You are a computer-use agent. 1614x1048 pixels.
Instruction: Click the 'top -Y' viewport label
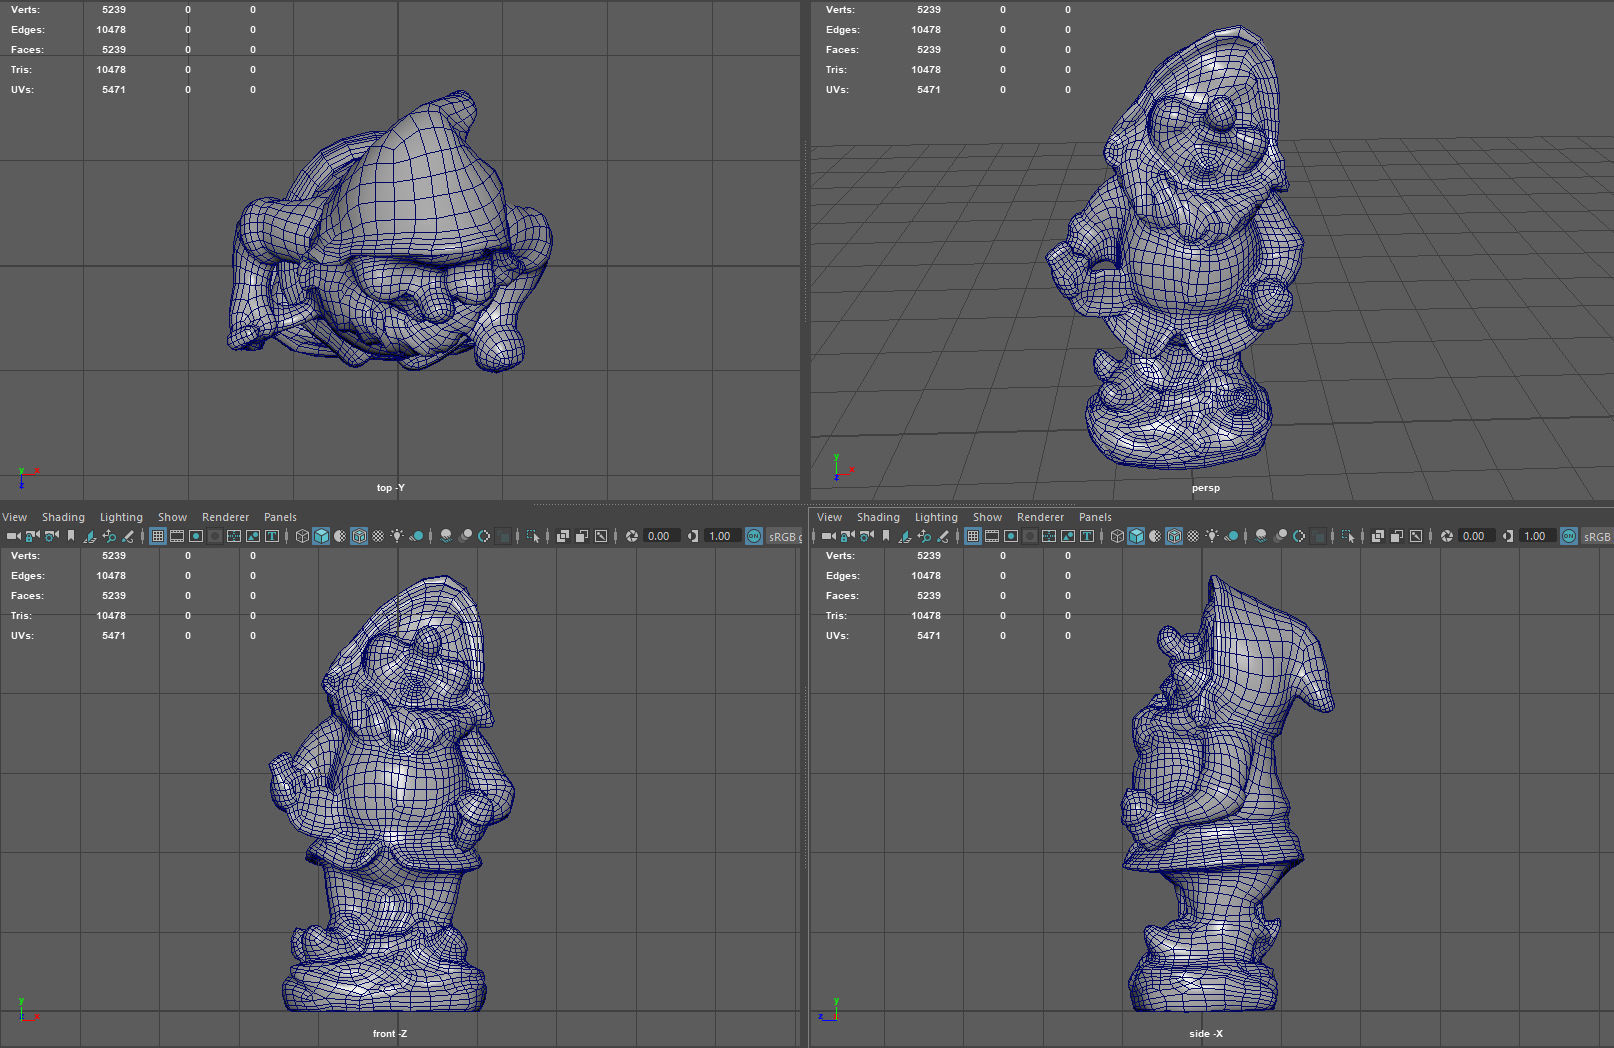coord(390,488)
